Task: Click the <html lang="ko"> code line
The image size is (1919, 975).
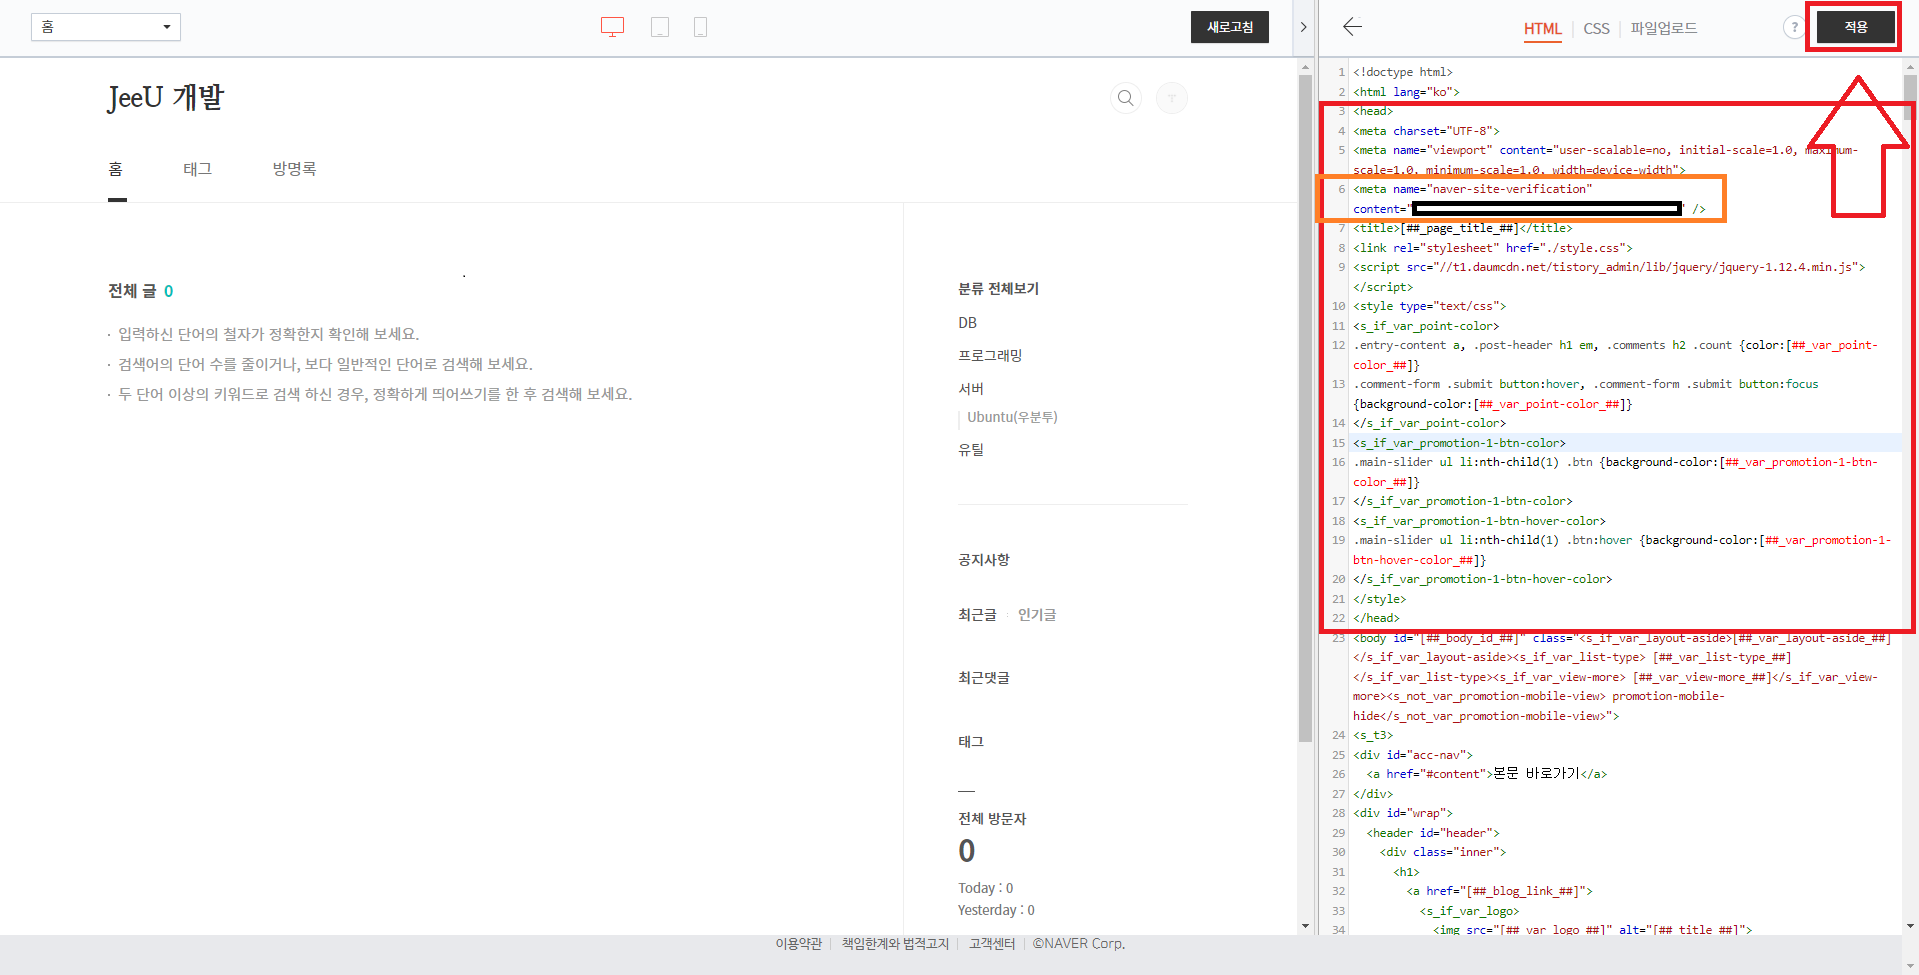Action: pos(1406,92)
